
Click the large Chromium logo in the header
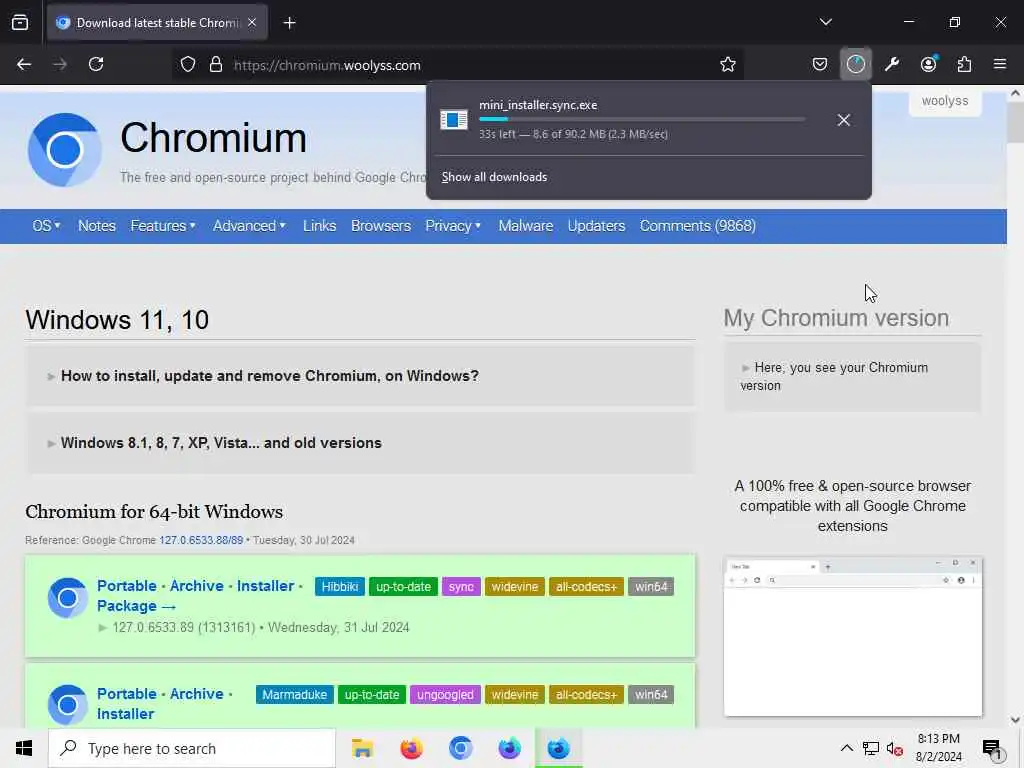pos(65,150)
